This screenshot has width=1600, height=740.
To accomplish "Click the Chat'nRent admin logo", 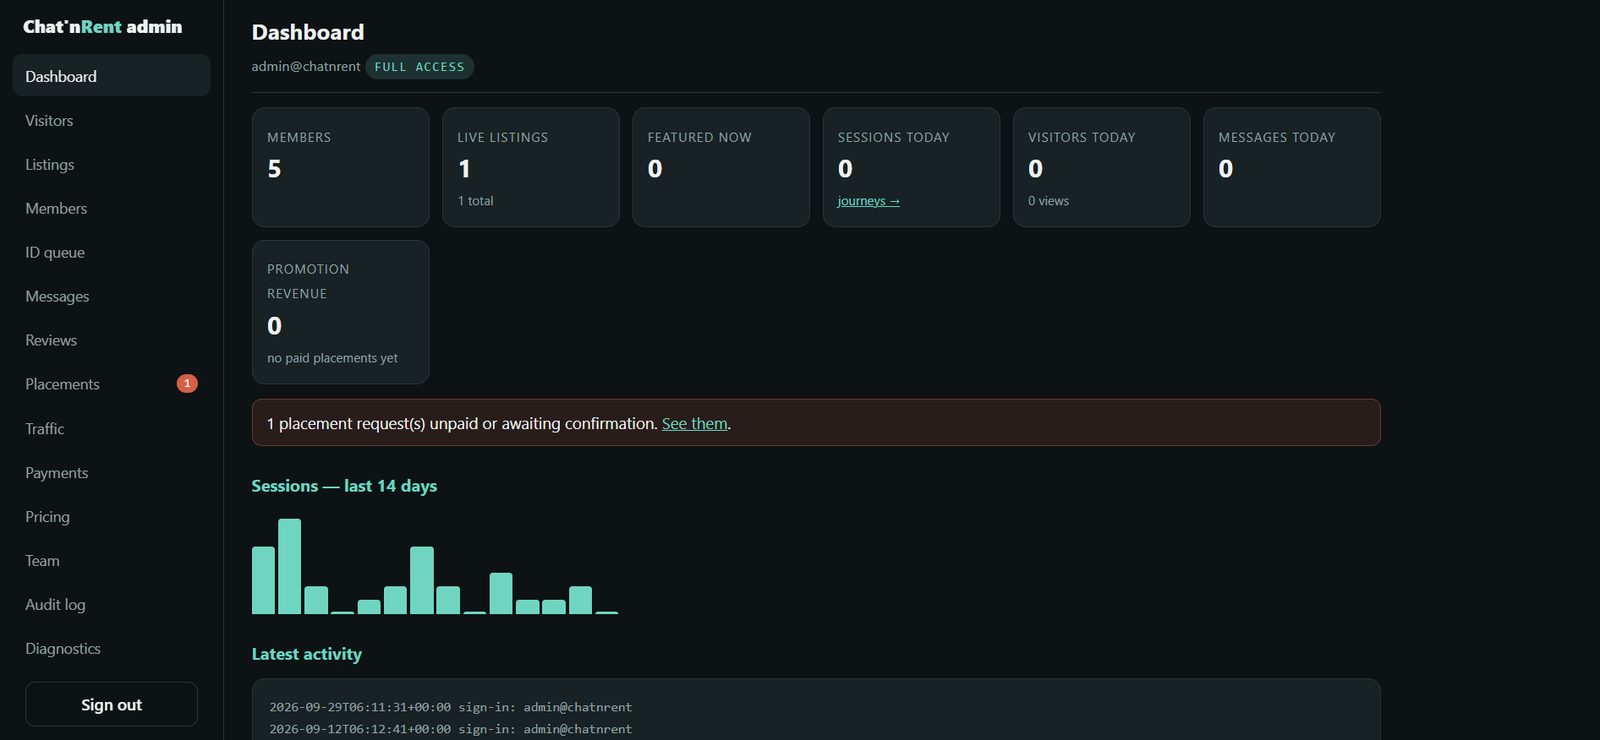I will (x=103, y=27).
